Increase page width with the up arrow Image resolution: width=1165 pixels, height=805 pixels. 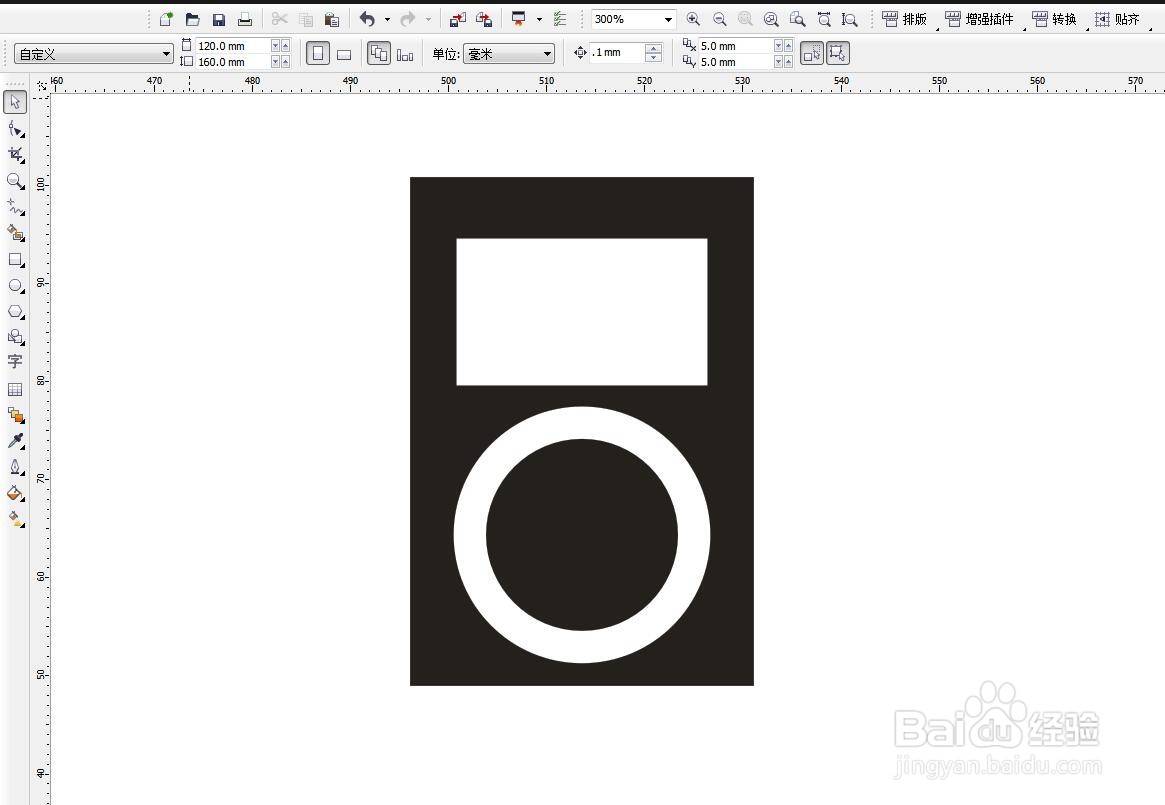click(x=285, y=46)
